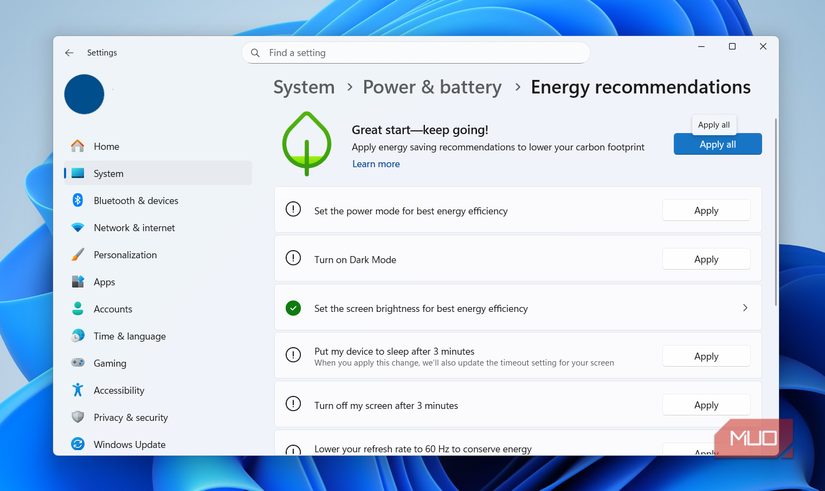Click the vertical scrollbar on the right

(776, 212)
